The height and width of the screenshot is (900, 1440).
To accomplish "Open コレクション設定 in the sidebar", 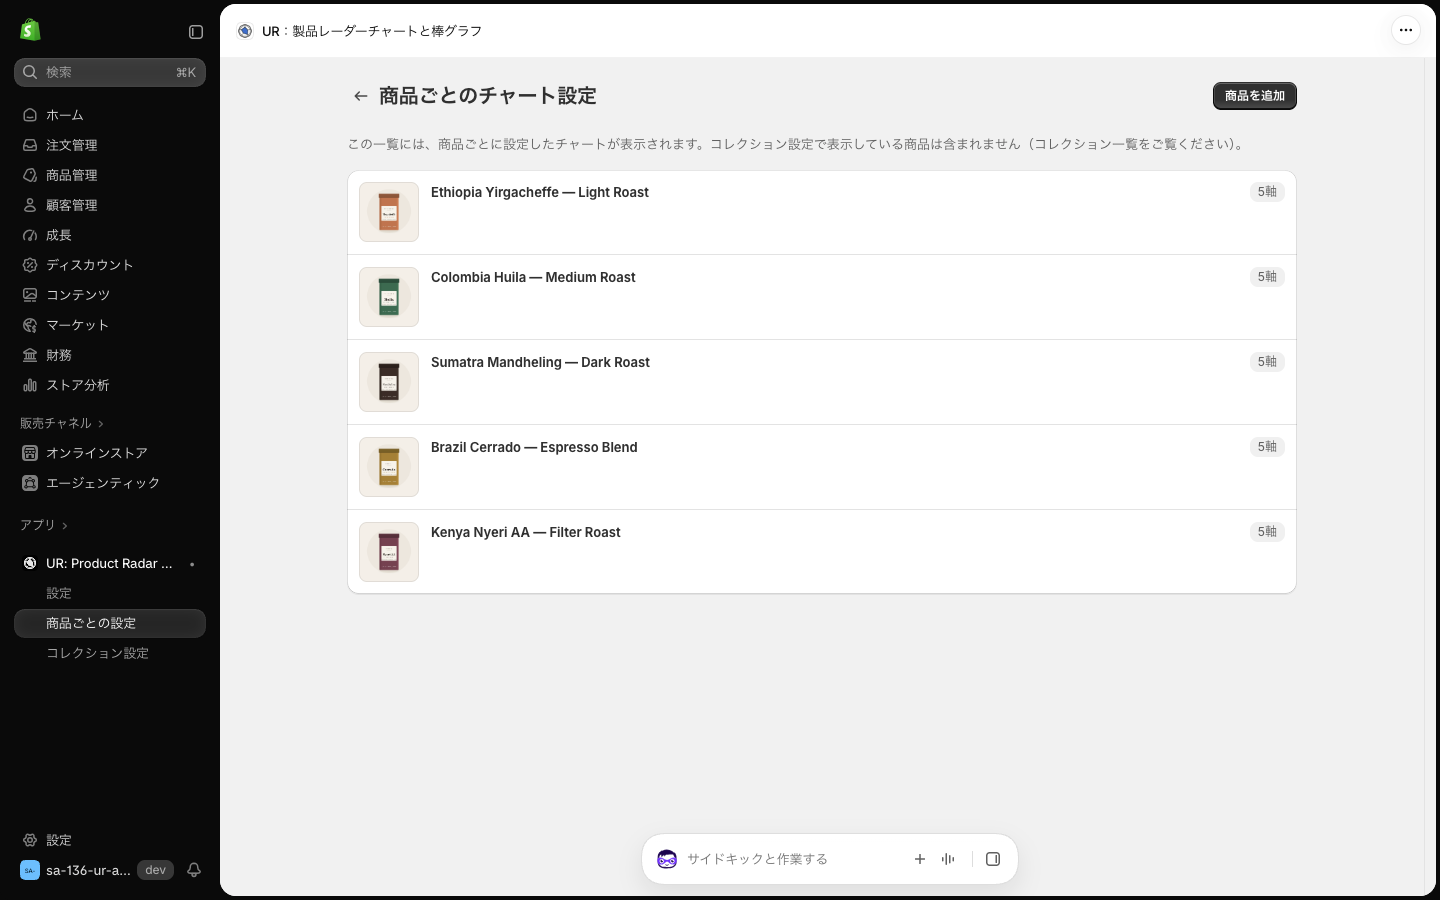I will pyautogui.click(x=110, y=653).
